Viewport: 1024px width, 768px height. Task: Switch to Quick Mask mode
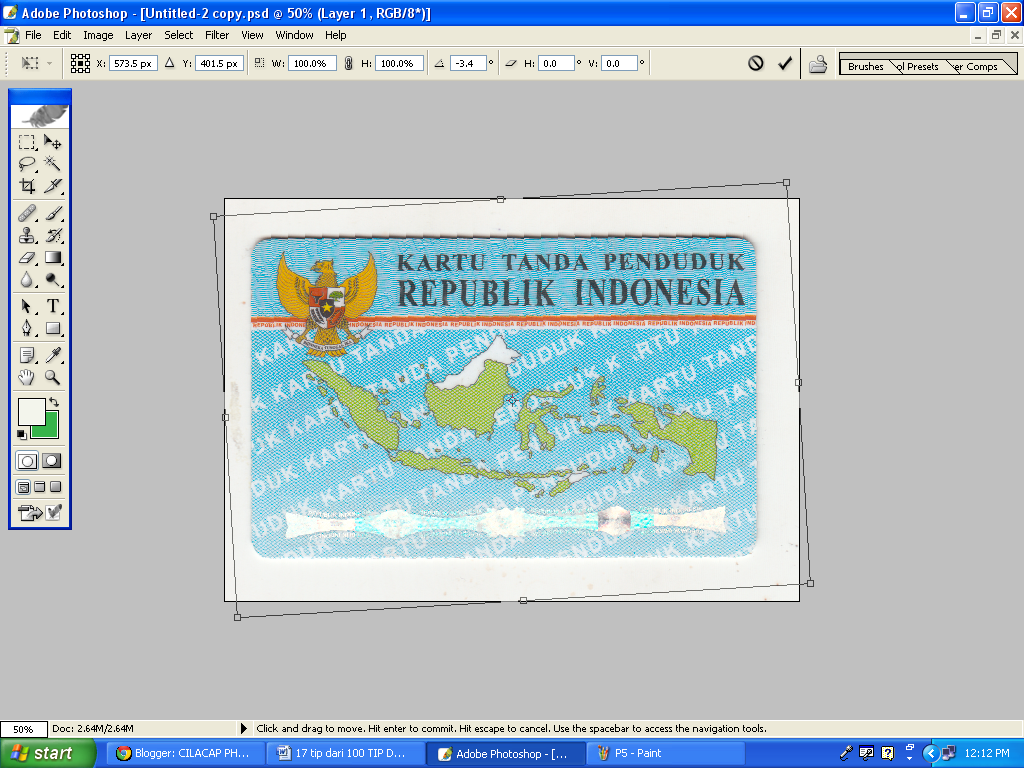click(x=52, y=461)
